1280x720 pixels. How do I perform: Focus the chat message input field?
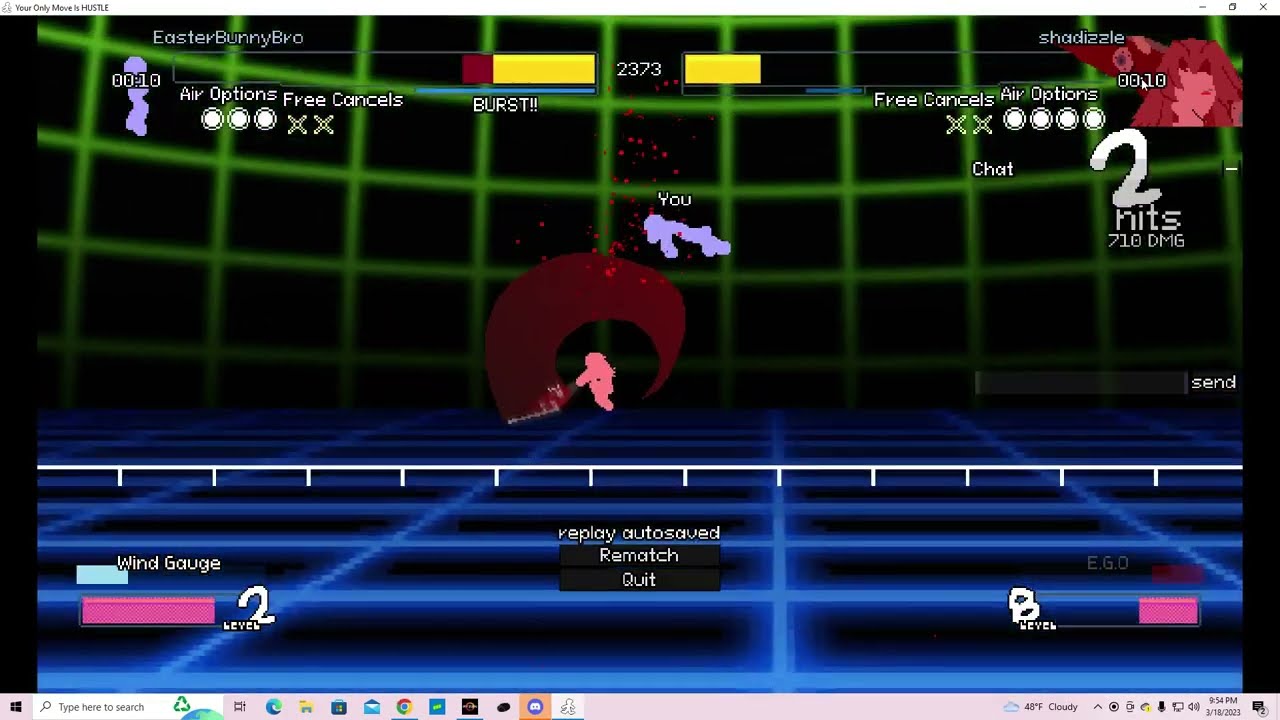click(x=1080, y=382)
